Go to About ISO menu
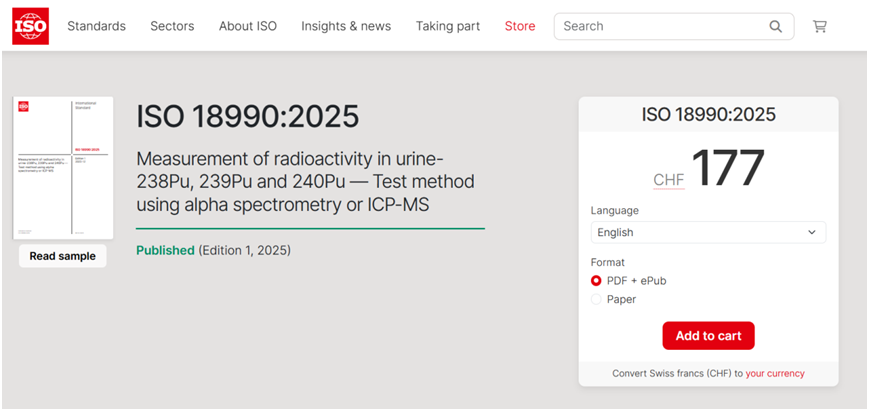This screenshot has width=869, height=411. [x=248, y=26]
